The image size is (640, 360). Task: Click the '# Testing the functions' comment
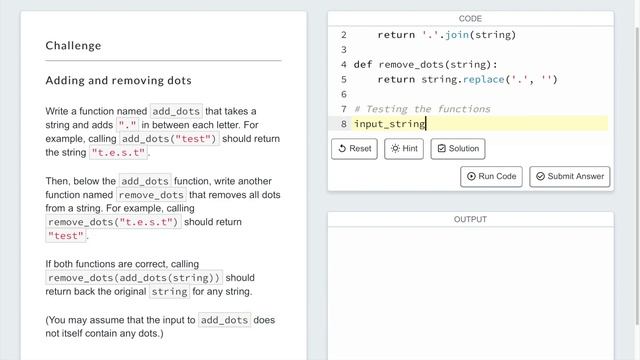click(x=422, y=109)
